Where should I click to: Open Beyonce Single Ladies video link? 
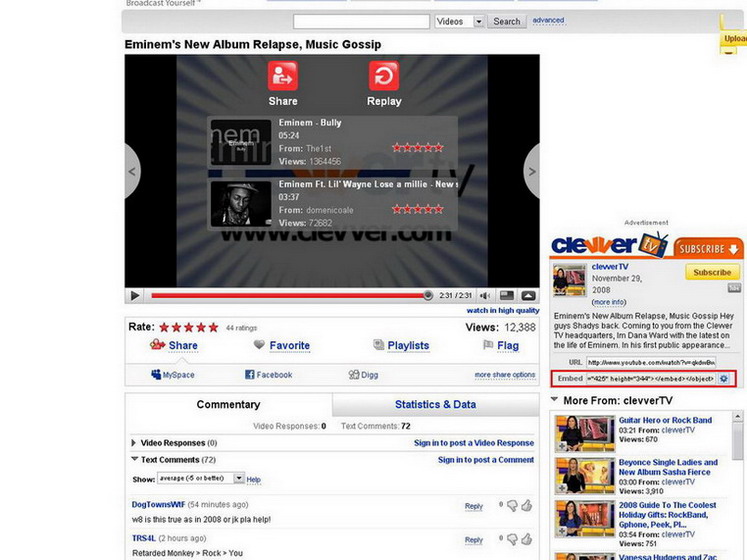pyautogui.click(x=668, y=467)
